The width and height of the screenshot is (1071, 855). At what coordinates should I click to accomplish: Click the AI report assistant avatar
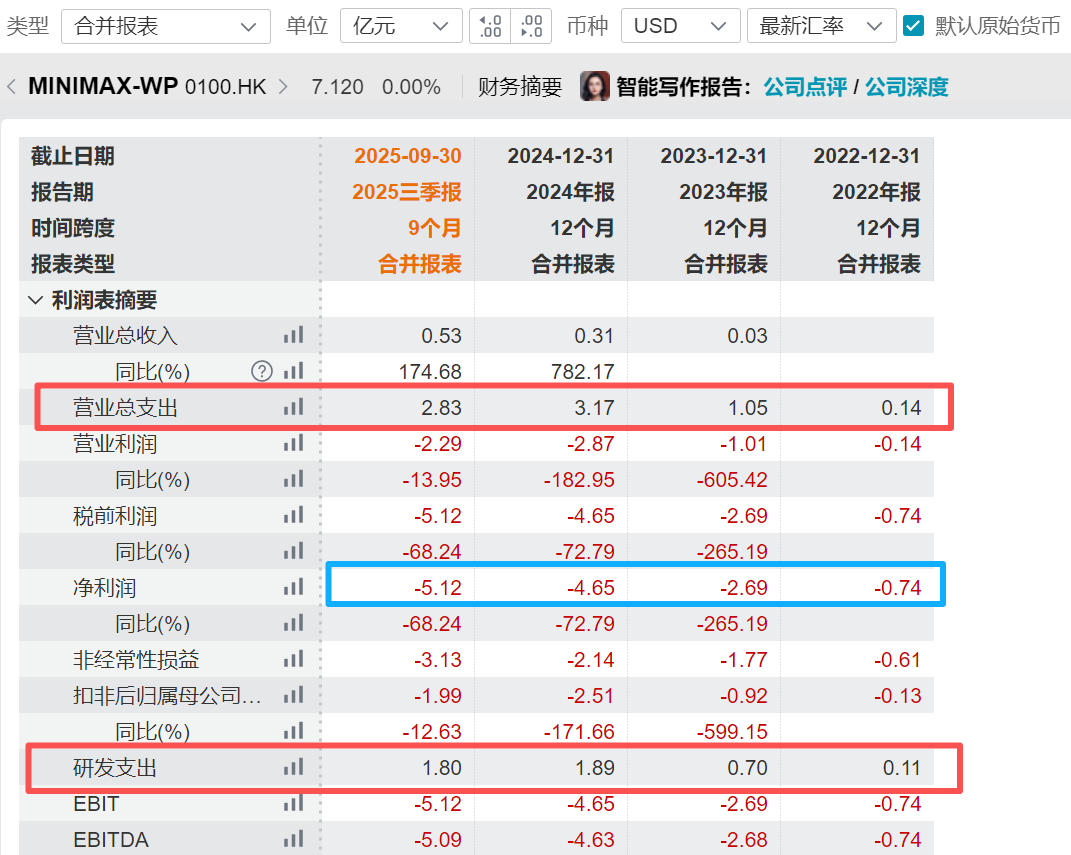[x=594, y=87]
